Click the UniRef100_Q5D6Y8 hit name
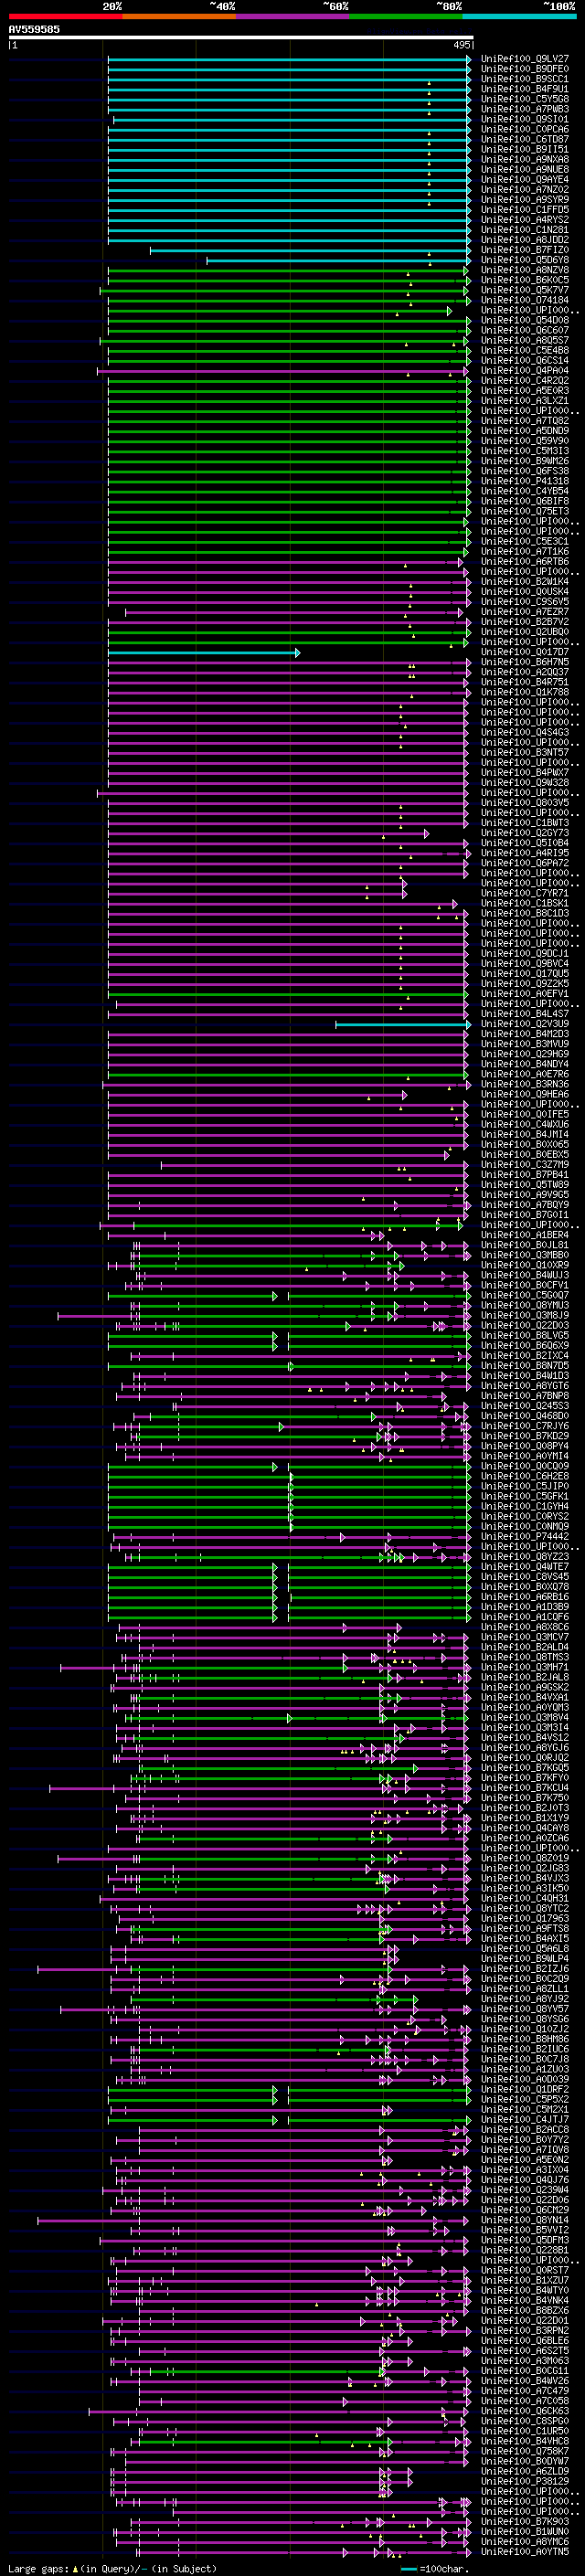585x2576 pixels. pyautogui.click(x=525, y=260)
